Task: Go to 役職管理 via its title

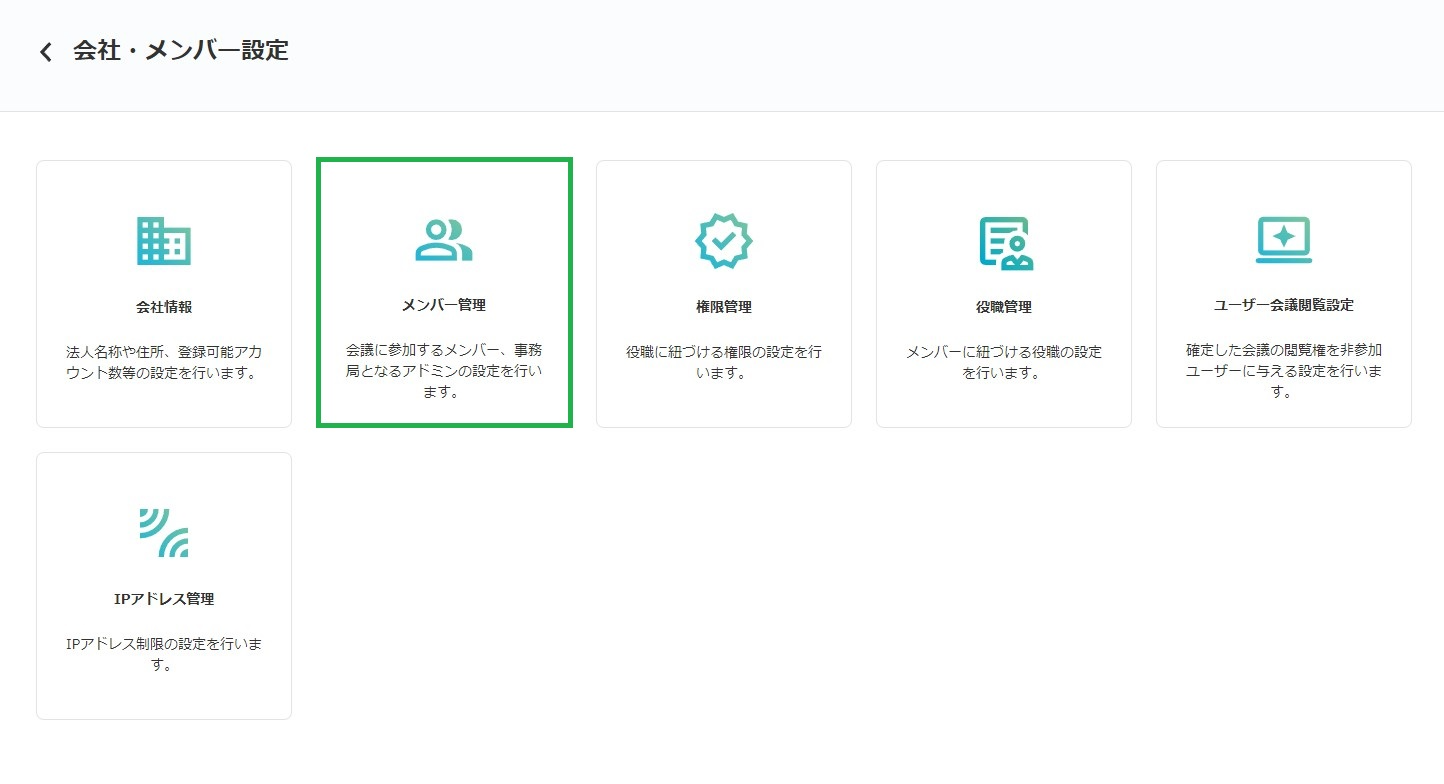Action: click(x=1004, y=307)
